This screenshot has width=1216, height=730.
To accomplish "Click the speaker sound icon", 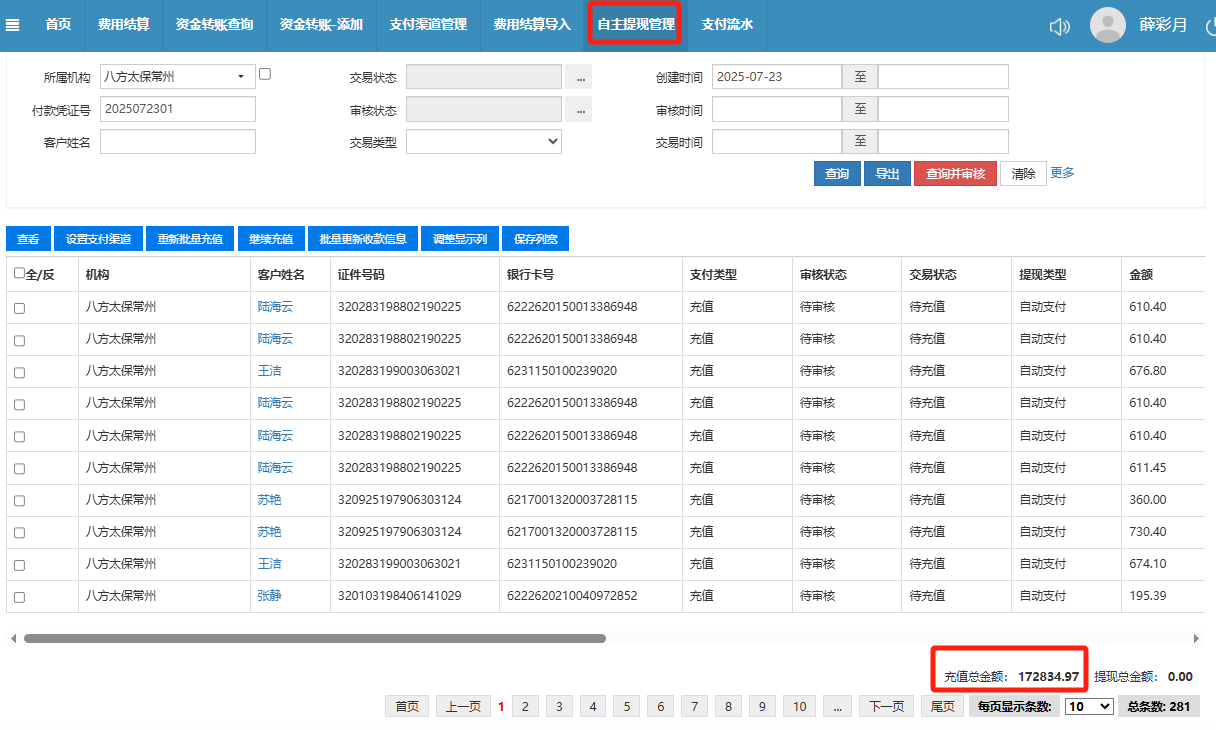I will (1059, 26).
